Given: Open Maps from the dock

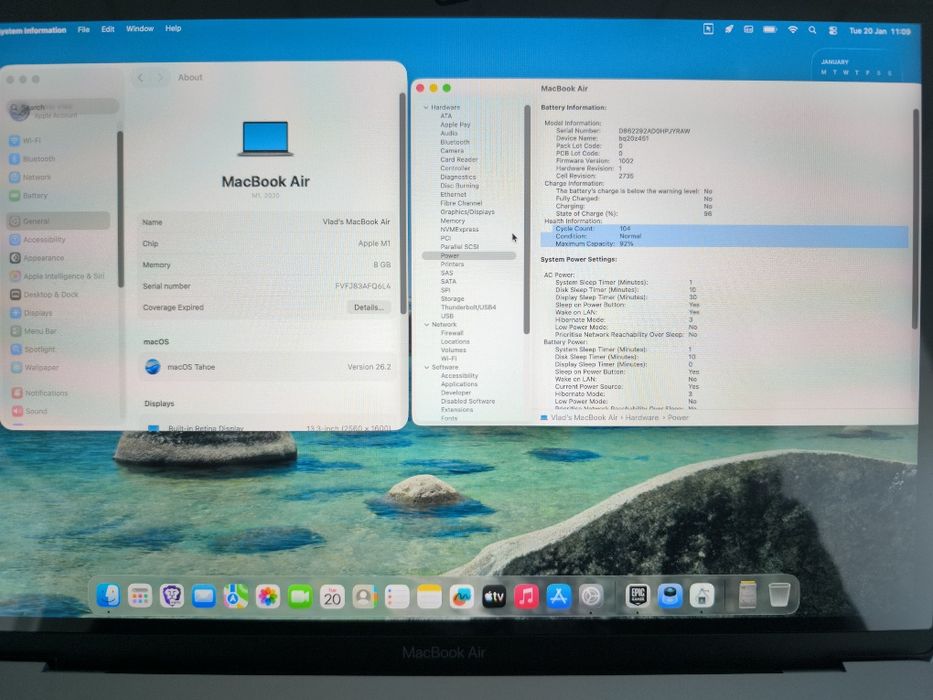Looking at the screenshot, I should coord(236,596).
